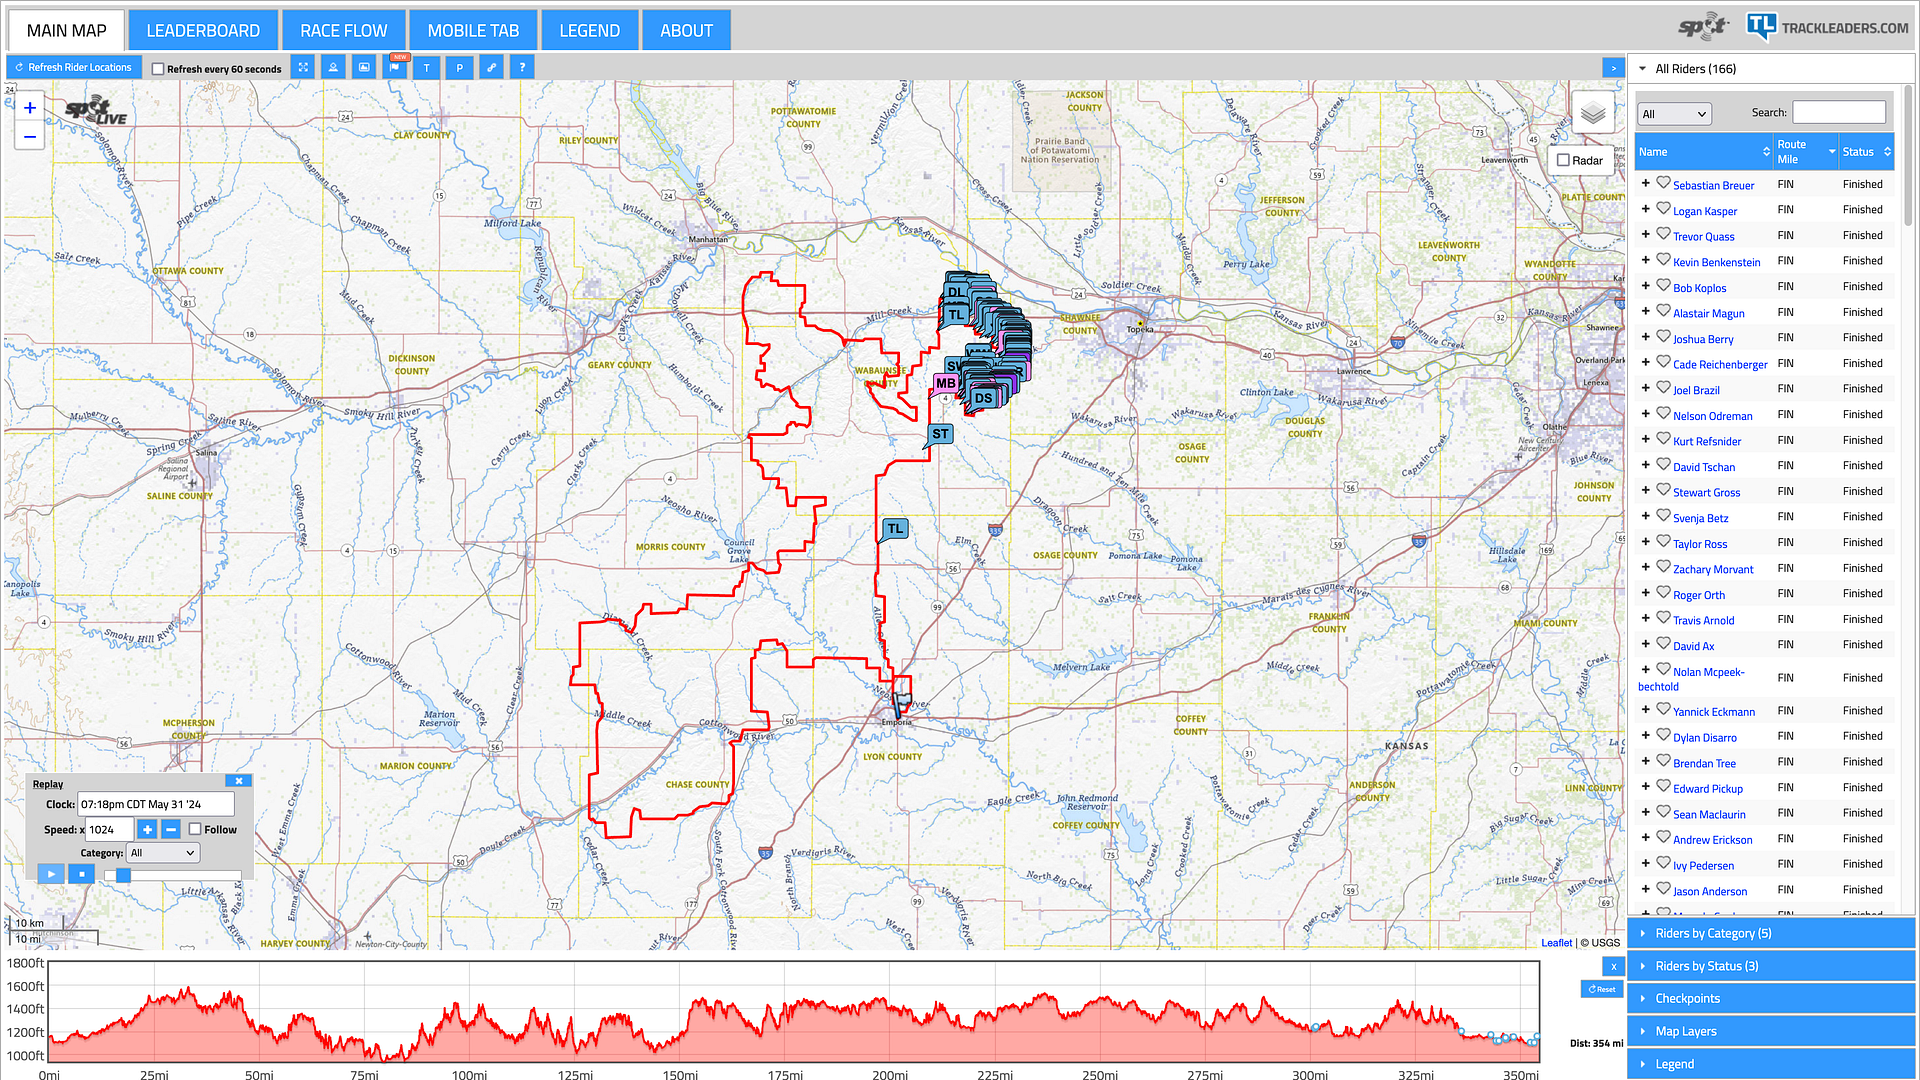Click the MB rider marker on map
Viewport: 1920px width, 1080px height.
click(x=945, y=384)
